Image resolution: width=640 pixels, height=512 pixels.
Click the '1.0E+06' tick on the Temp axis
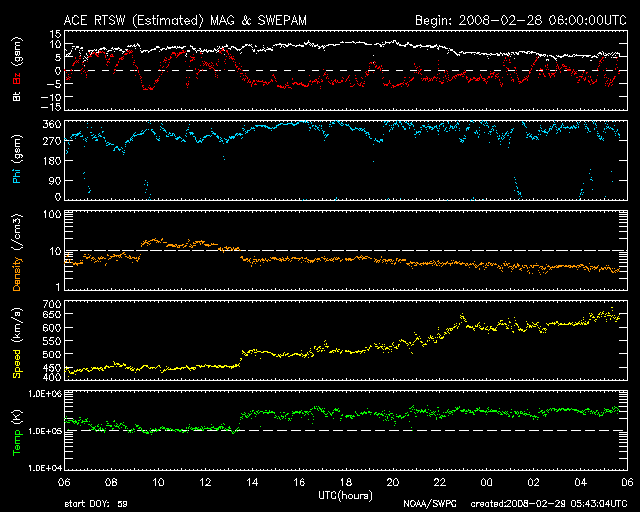coord(45,394)
